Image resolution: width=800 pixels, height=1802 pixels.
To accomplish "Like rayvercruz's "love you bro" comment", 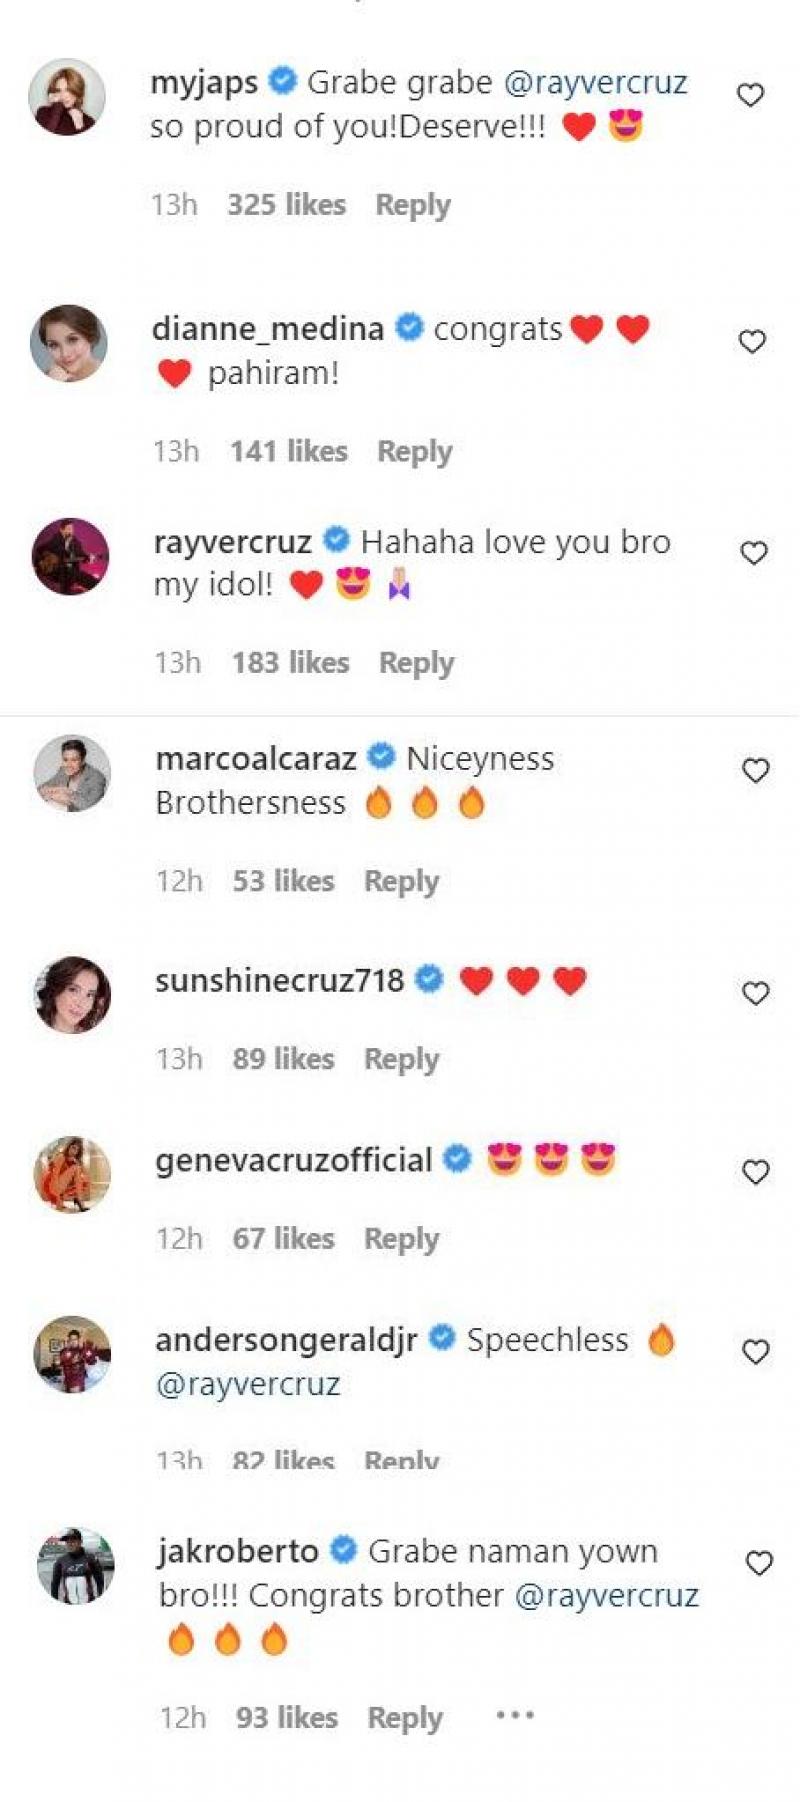I will [x=754, y=553].
